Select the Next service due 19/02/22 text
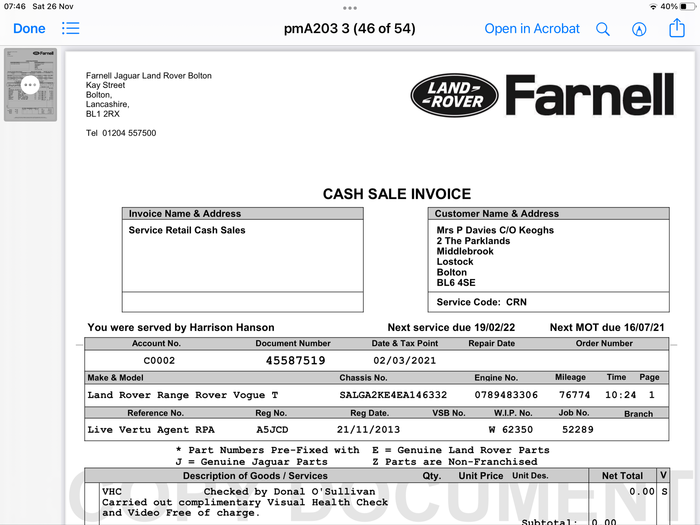 451,327
